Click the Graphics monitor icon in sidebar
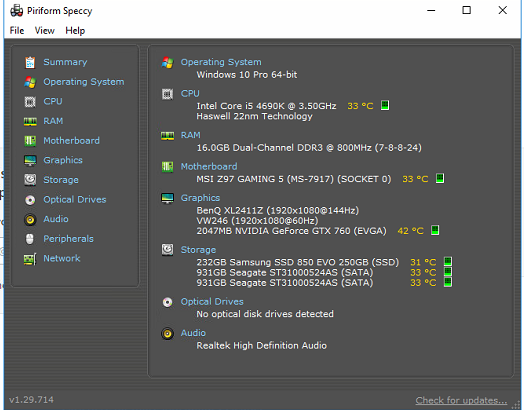This screenshot has height=410, width=524. click(30, 160)
